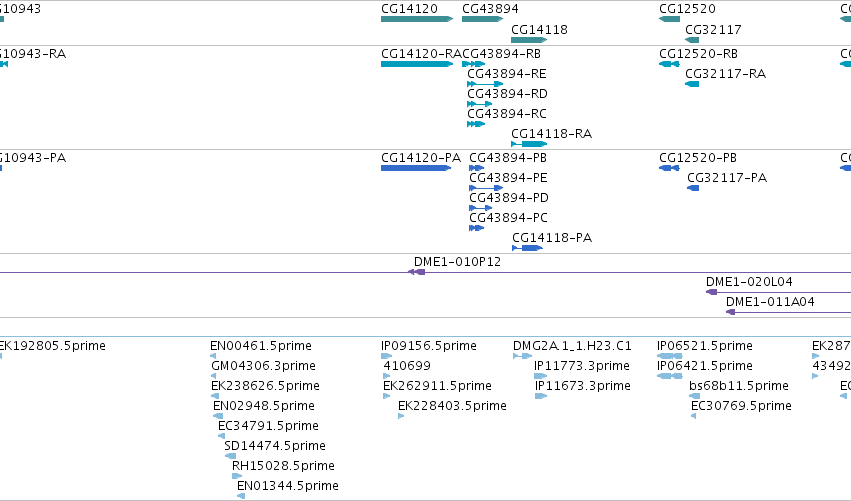851x501 pixels.
Task: Select transcript CG12520-RB
Action: tap(669, 64)
